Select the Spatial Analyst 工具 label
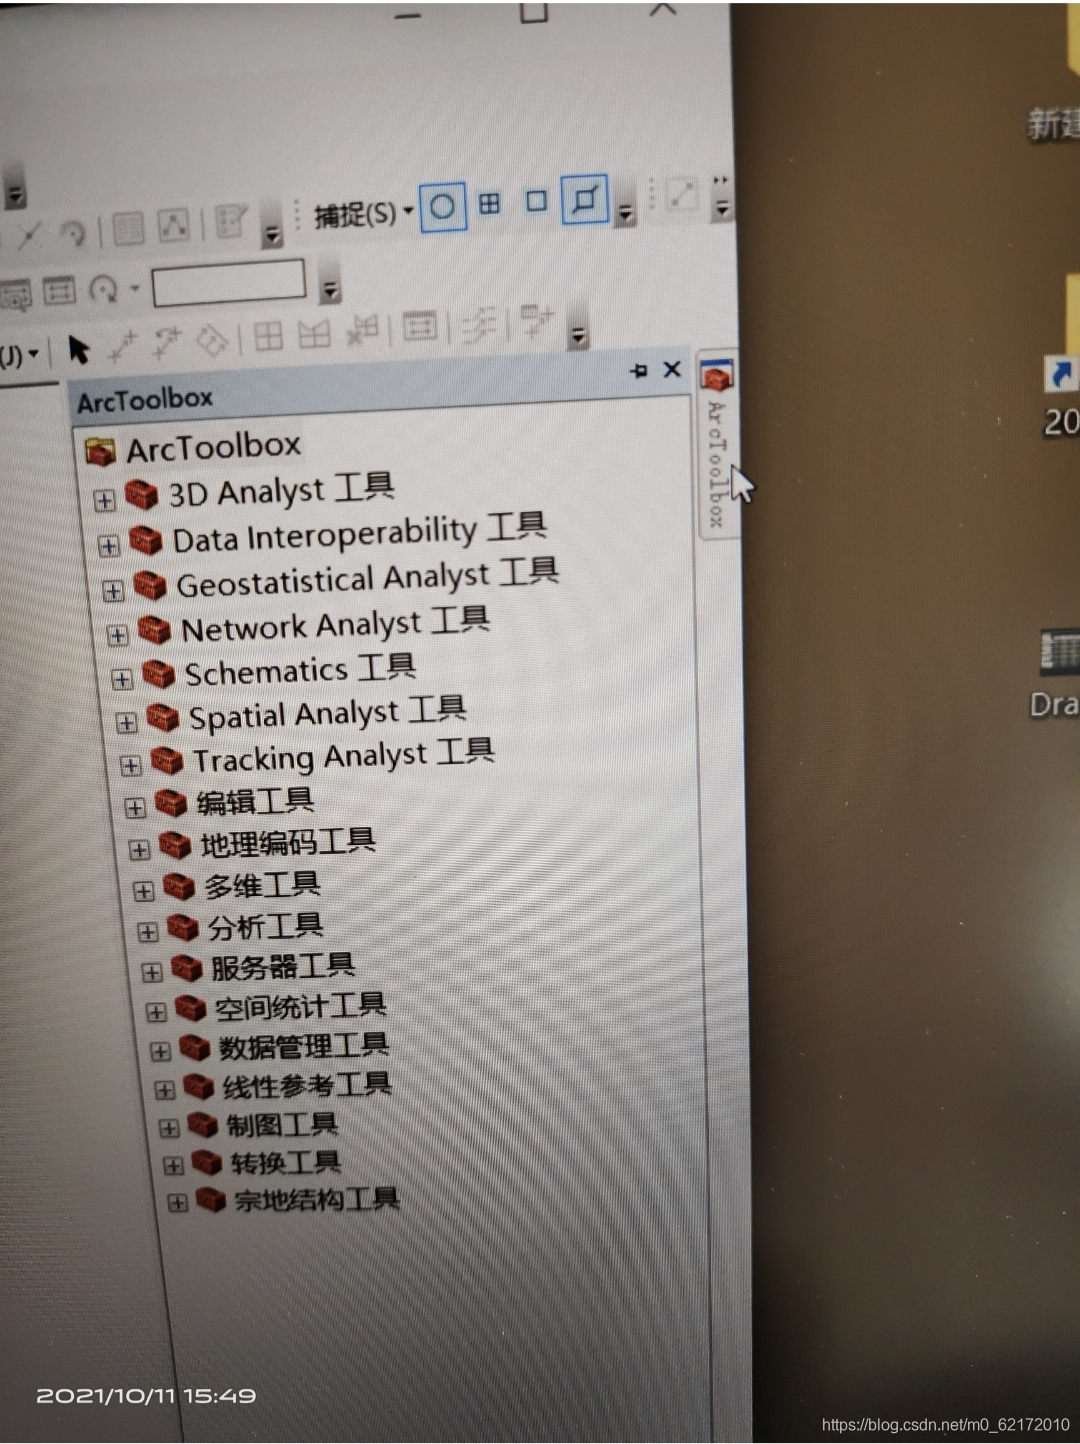 tap(327, 713)
